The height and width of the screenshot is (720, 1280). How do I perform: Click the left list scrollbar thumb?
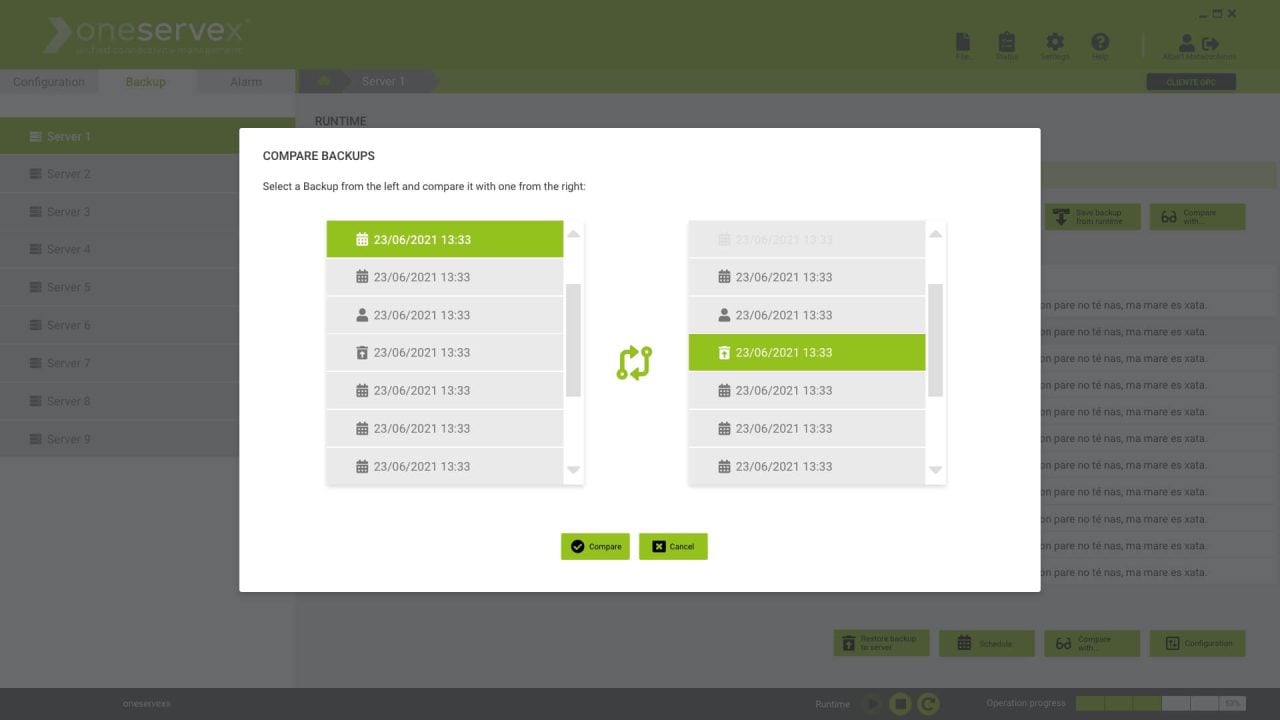click(573, 340)
